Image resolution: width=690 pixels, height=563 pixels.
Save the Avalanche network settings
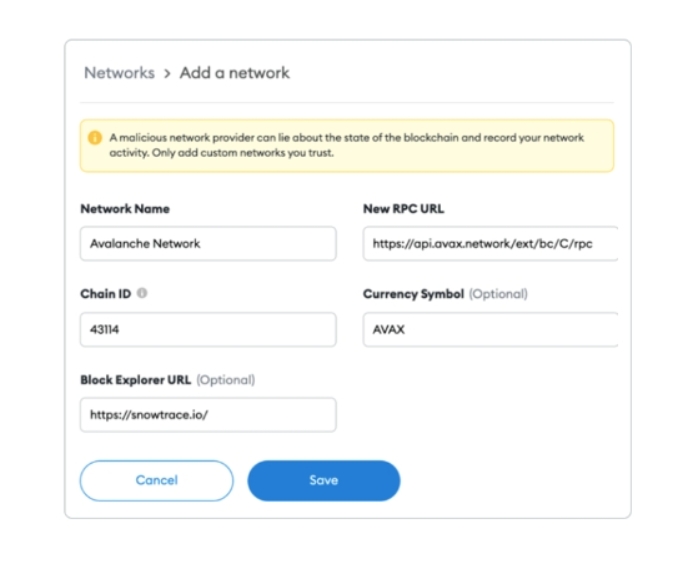click(x=324, y=480)
